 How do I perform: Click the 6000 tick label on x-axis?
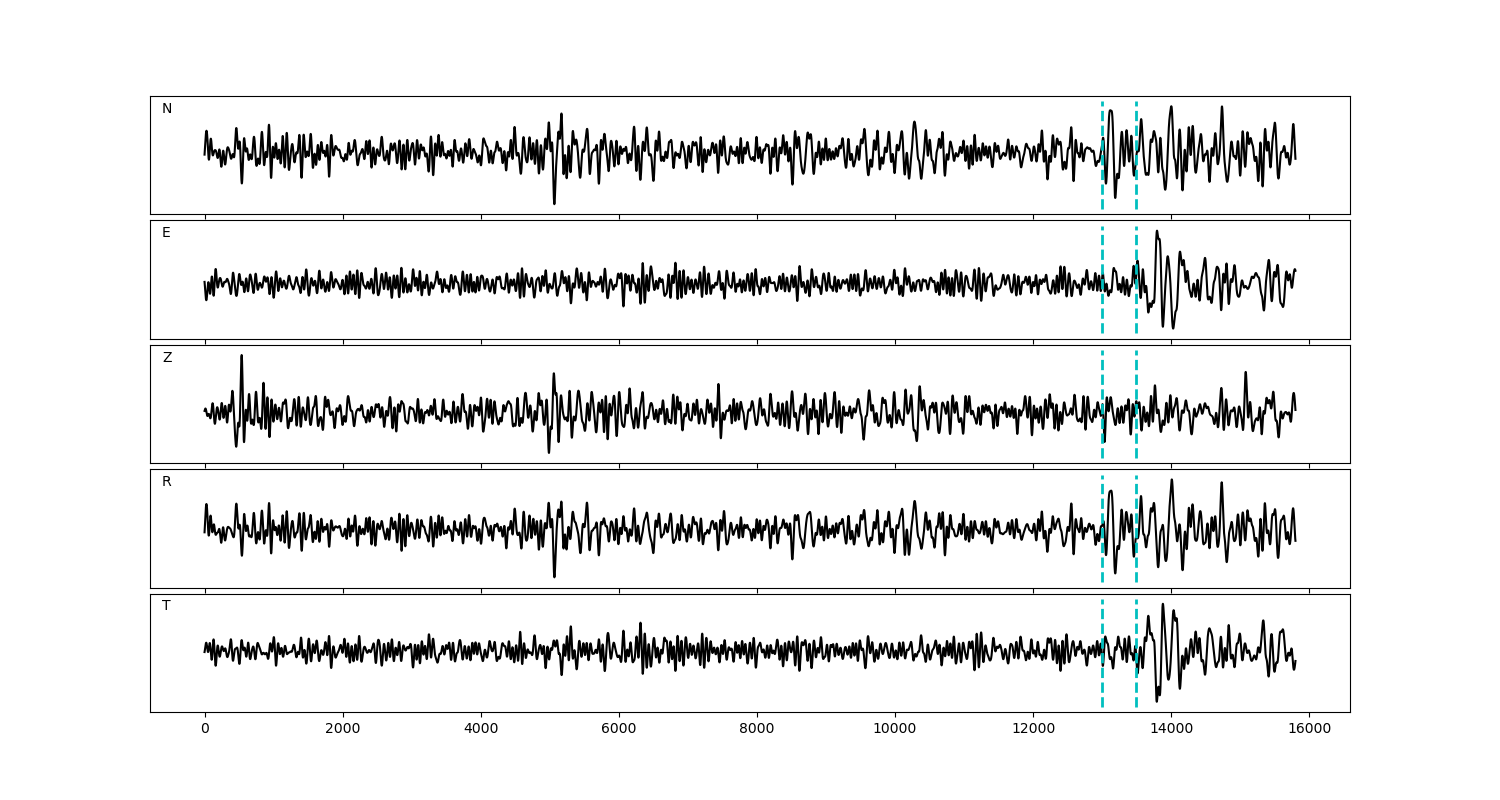(x=619, y=730)
